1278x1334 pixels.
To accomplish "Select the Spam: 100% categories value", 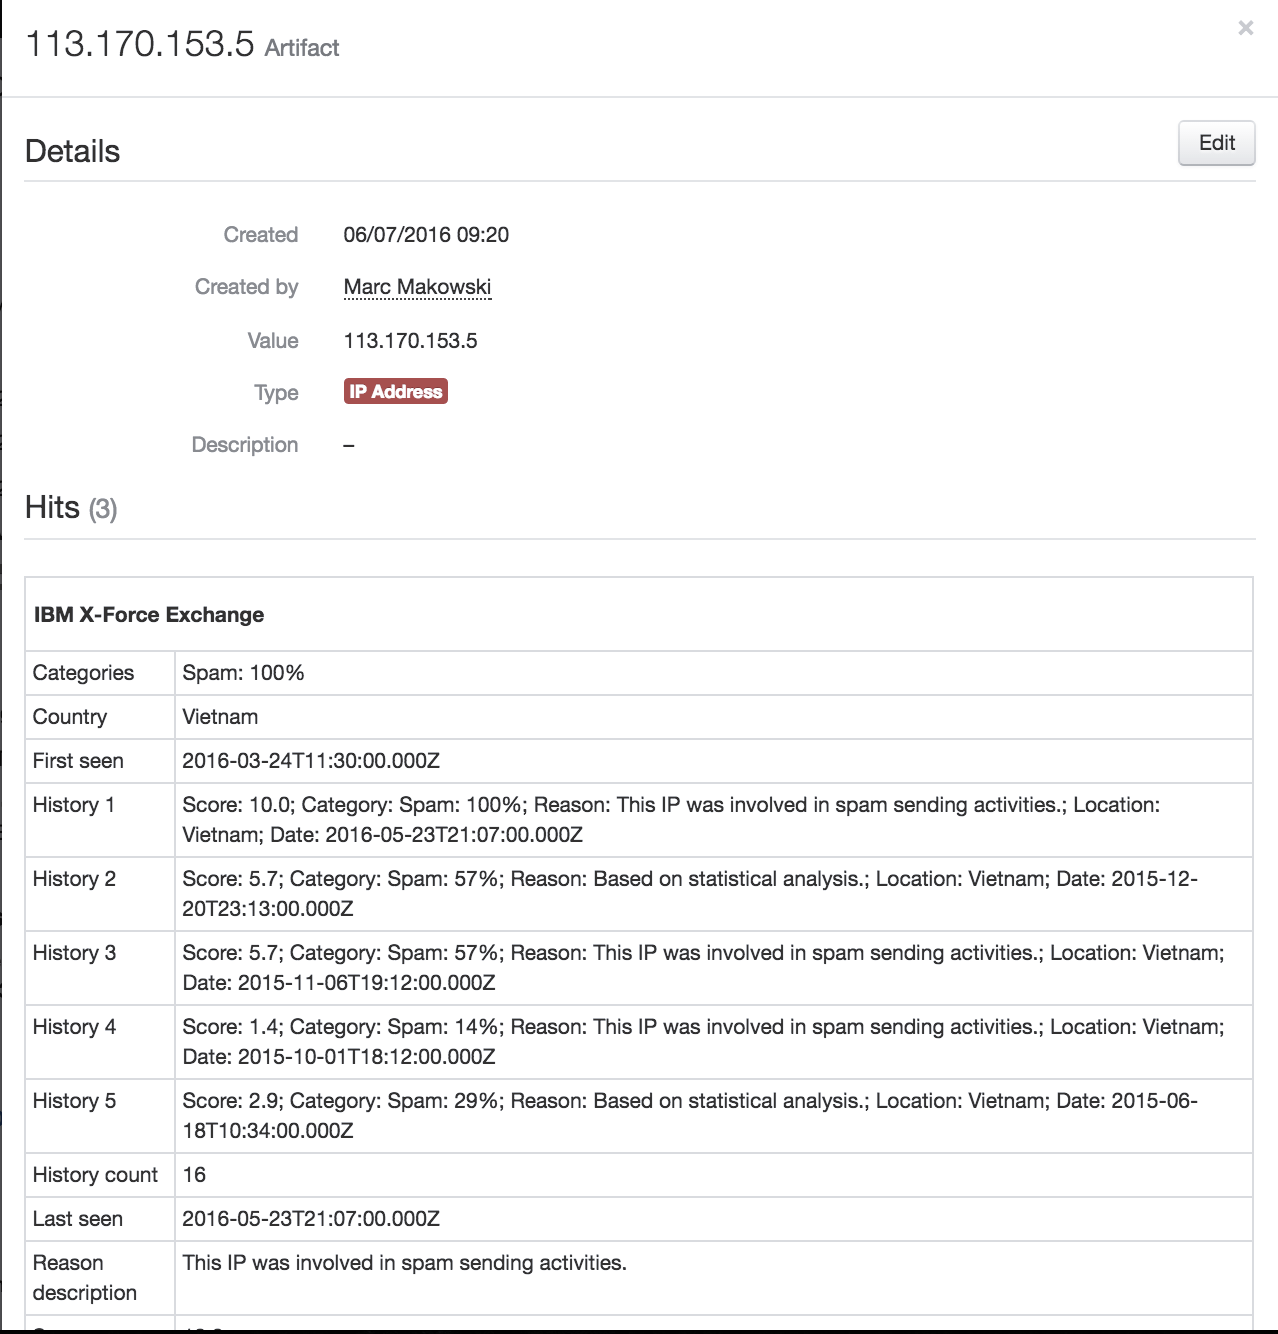I will coord(243,673).
